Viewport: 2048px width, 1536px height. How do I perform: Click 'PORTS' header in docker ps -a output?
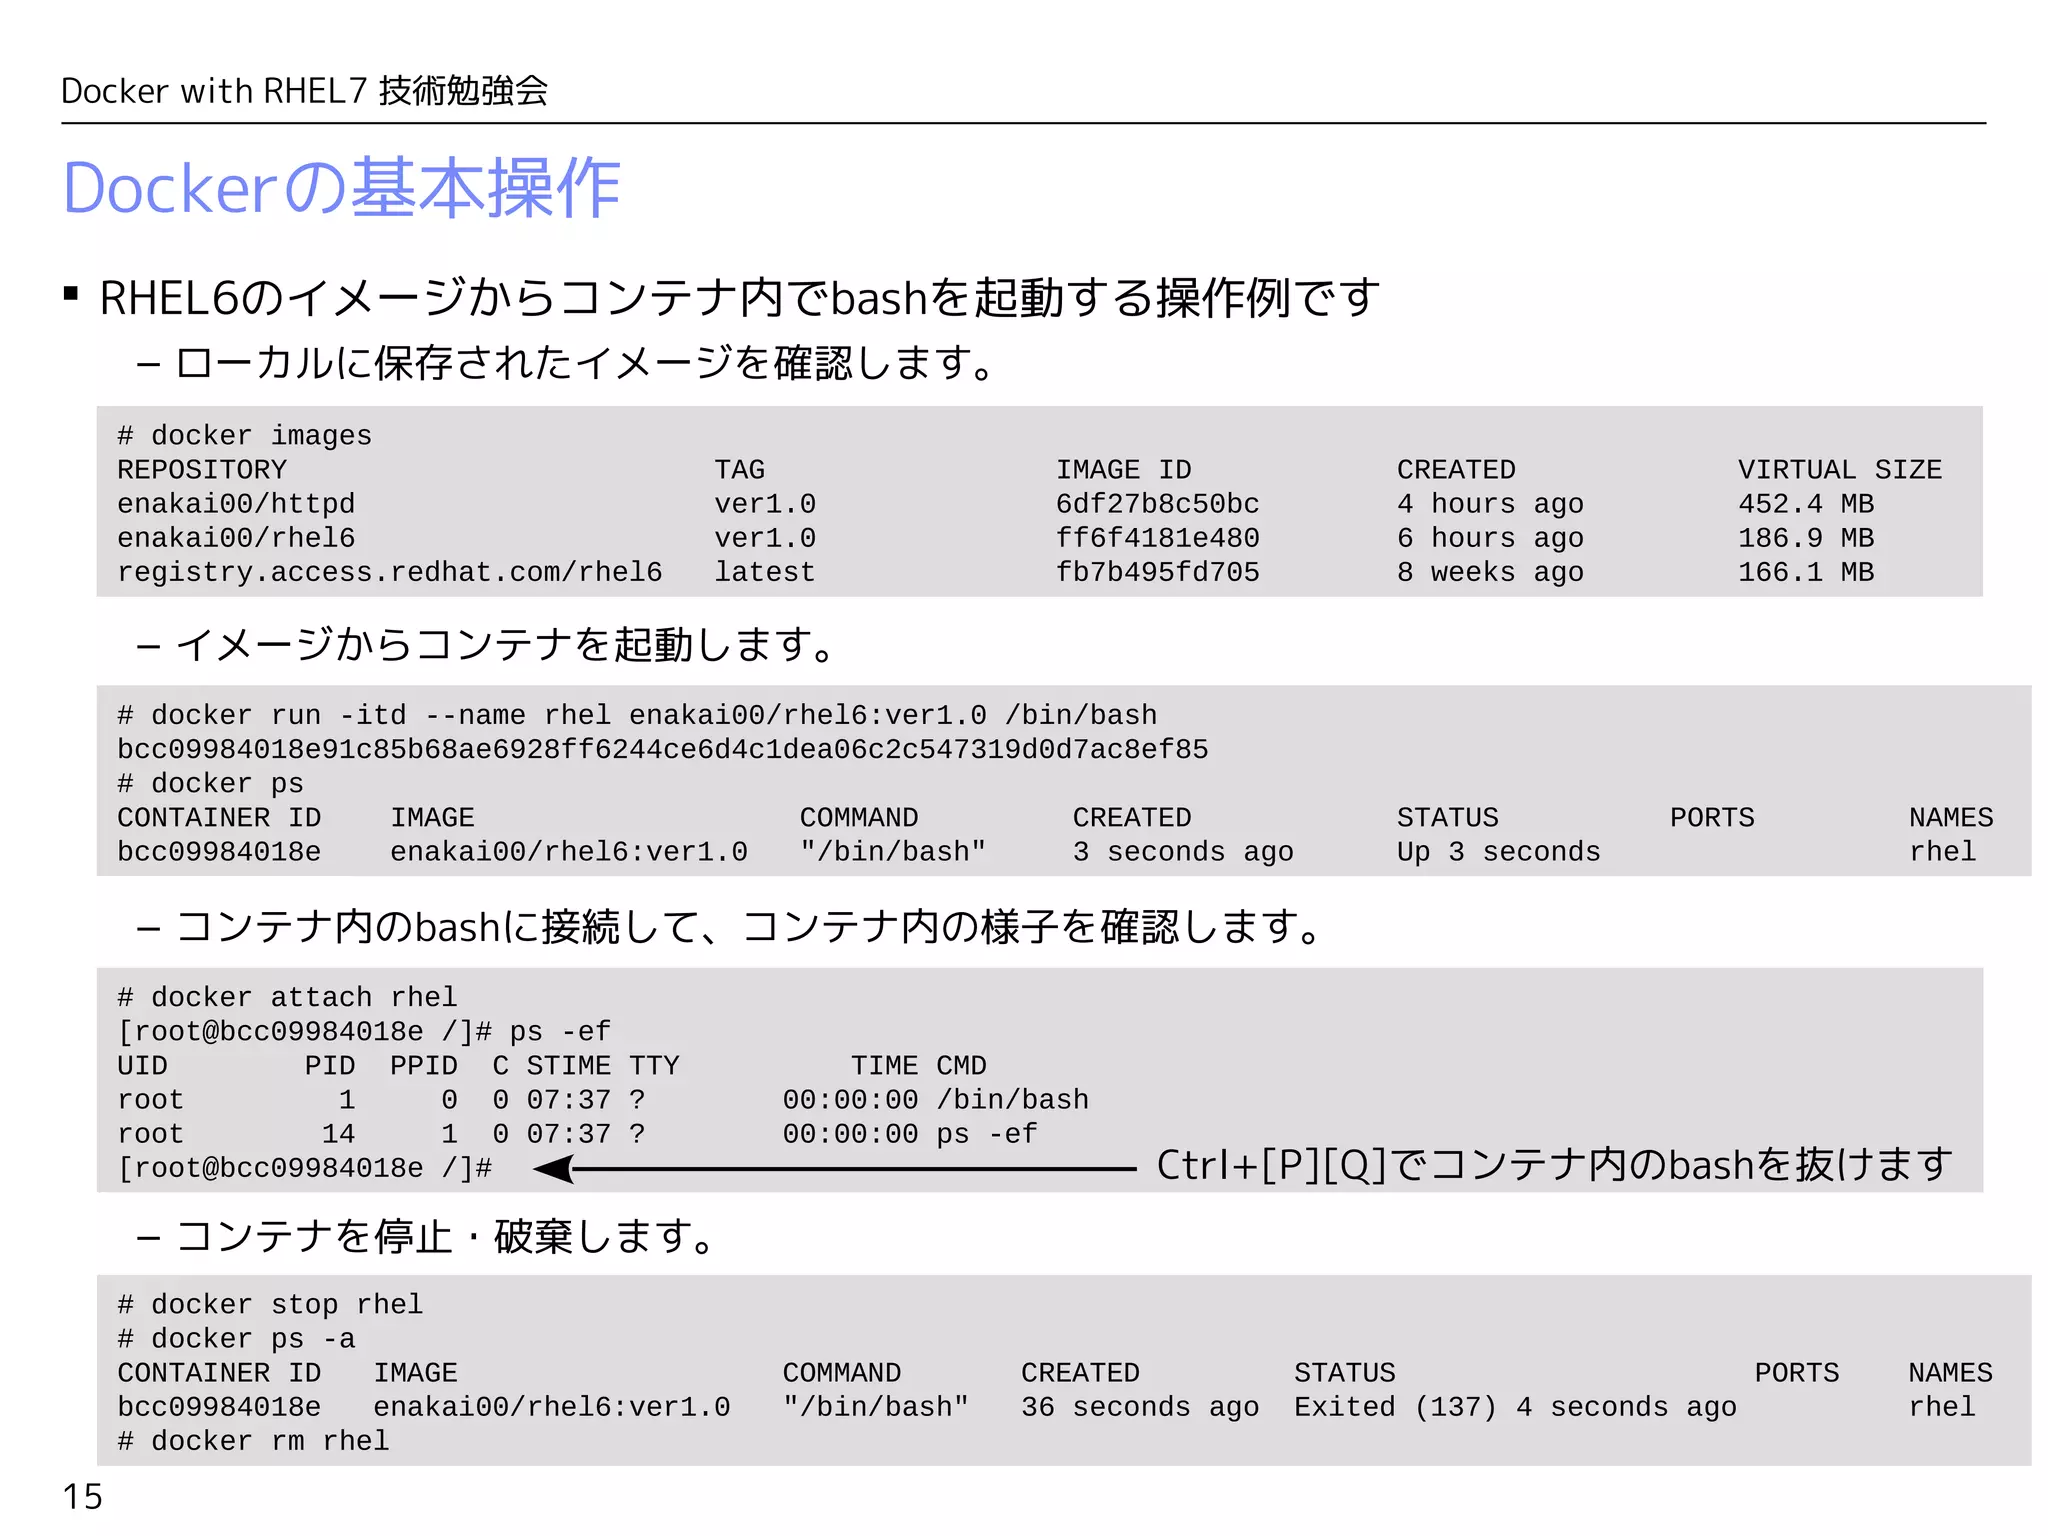click(x=1797, y=1373)
